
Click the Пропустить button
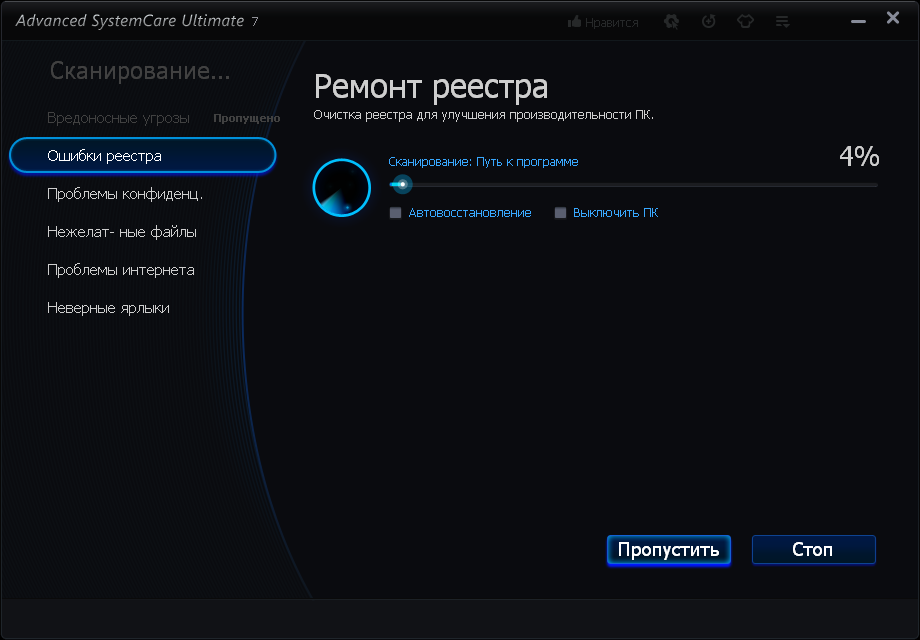pyautogui.click(x=669, y=550)
